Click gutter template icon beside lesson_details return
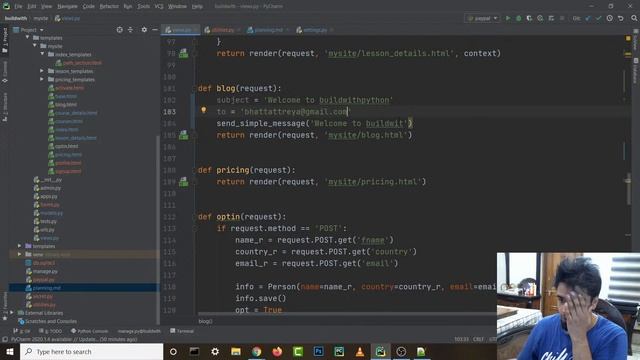Viewport: 640px width, 360px height. point(184,53)
